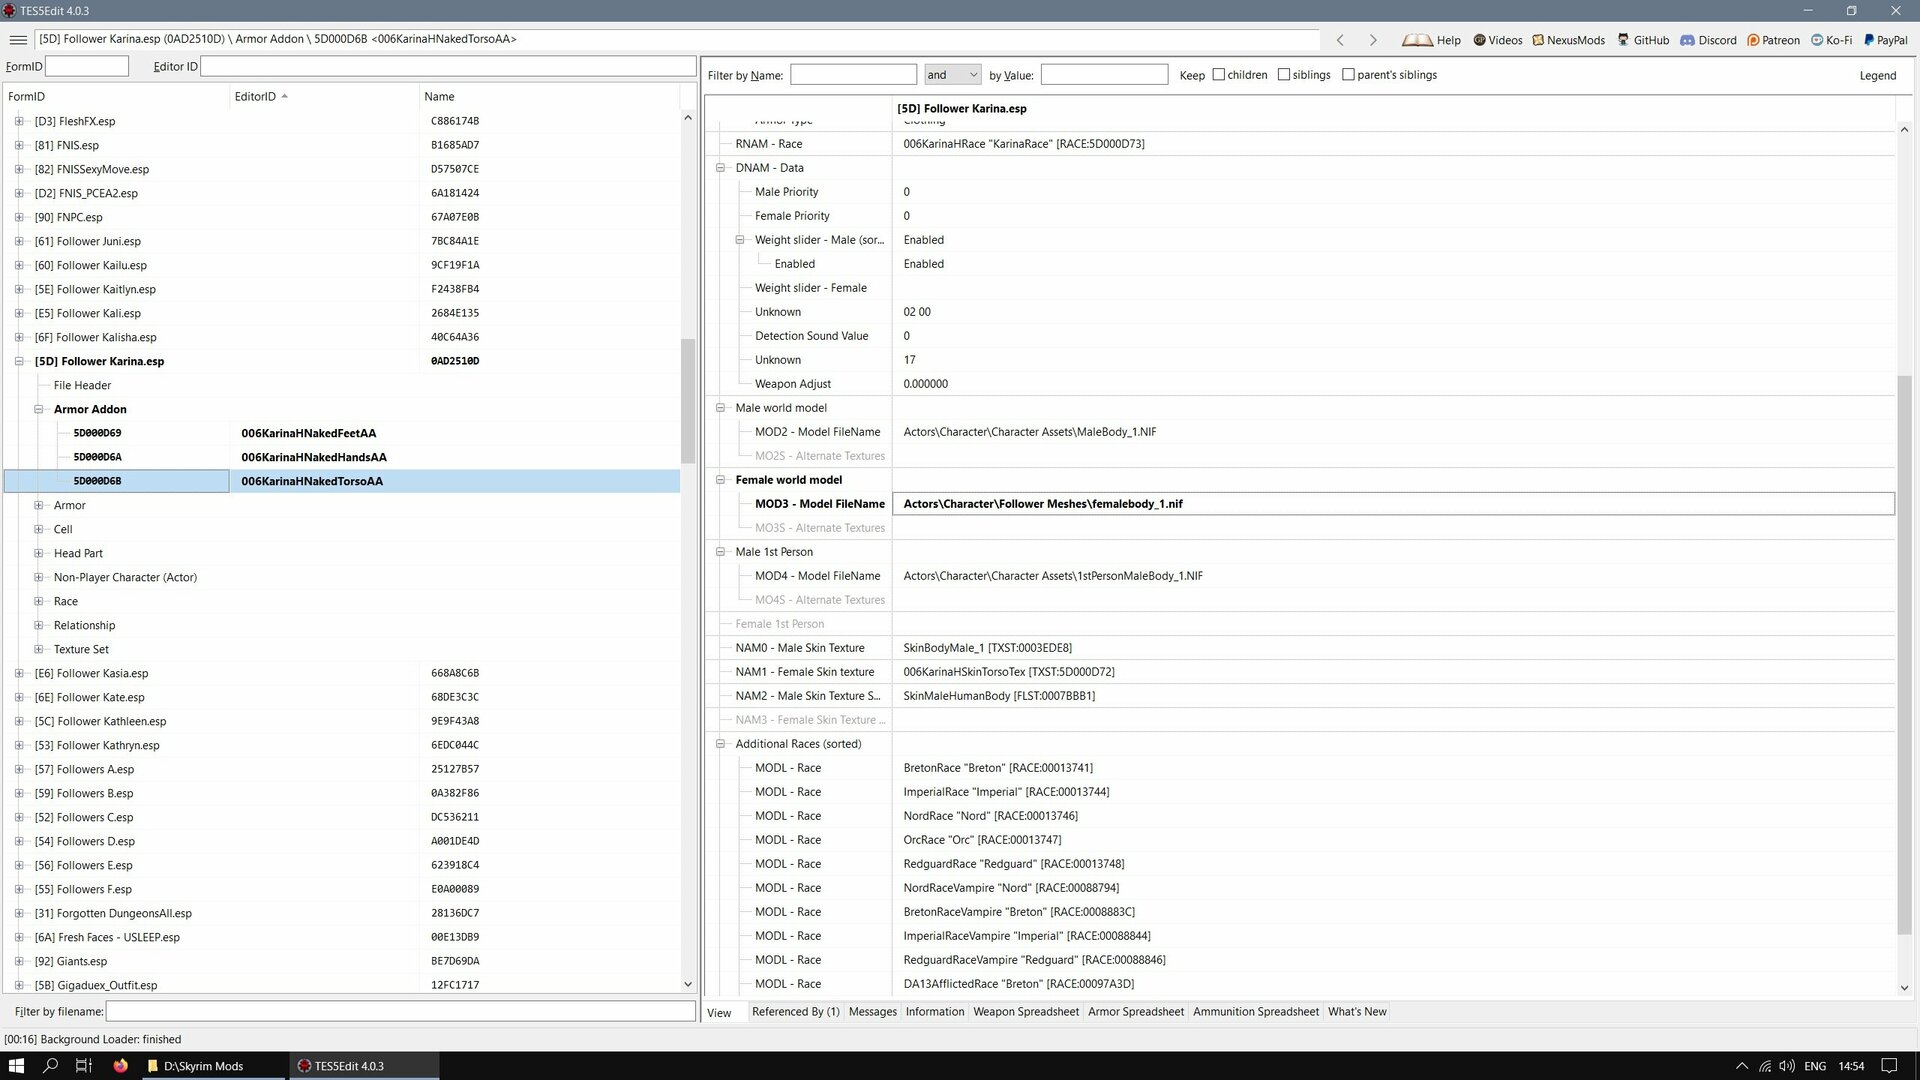This screenshot has height=1080, width=1920.
Task: Open the PayPal link icon
Action: point(1869,40)
